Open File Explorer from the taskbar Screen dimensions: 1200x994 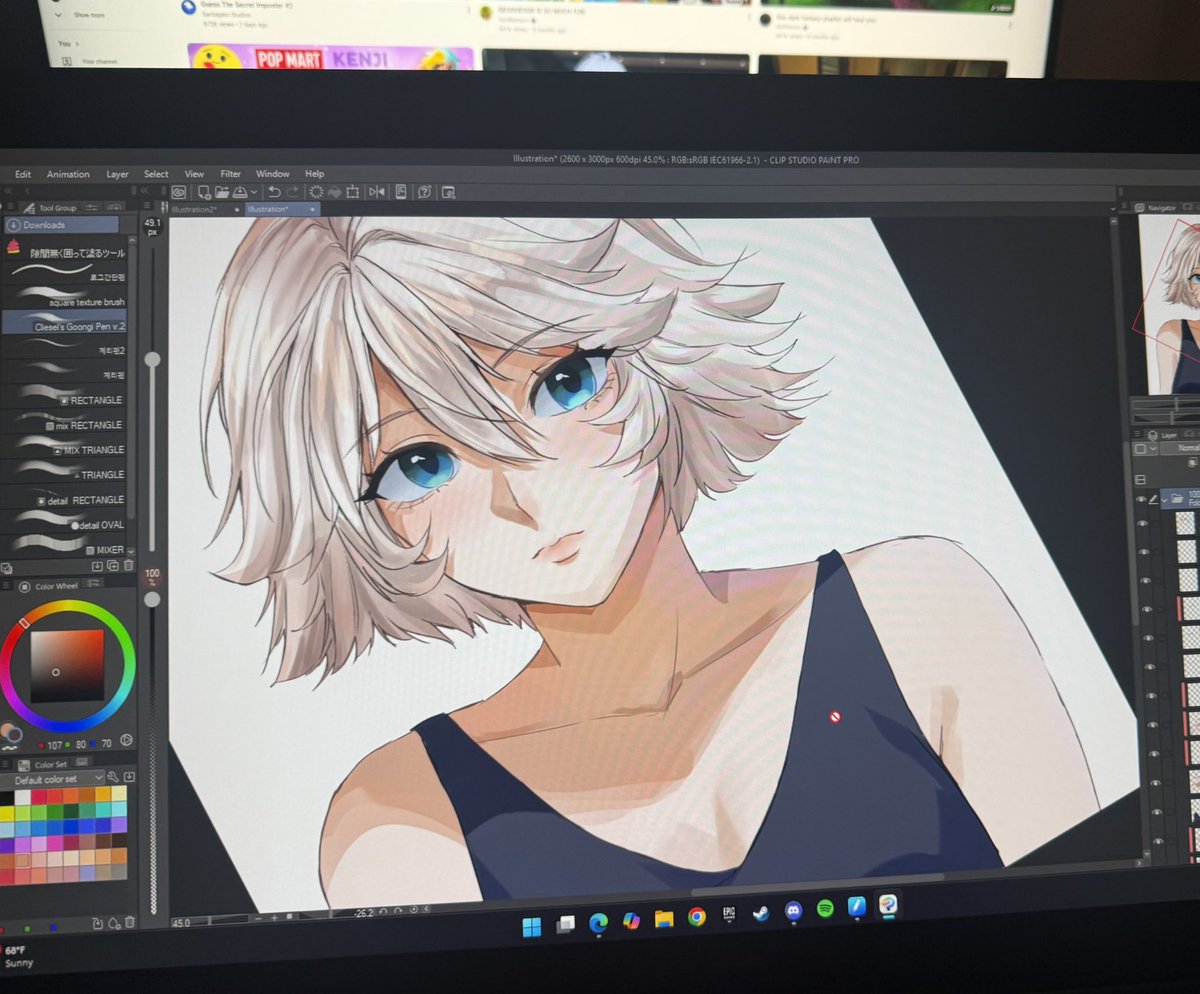point(664,918)
